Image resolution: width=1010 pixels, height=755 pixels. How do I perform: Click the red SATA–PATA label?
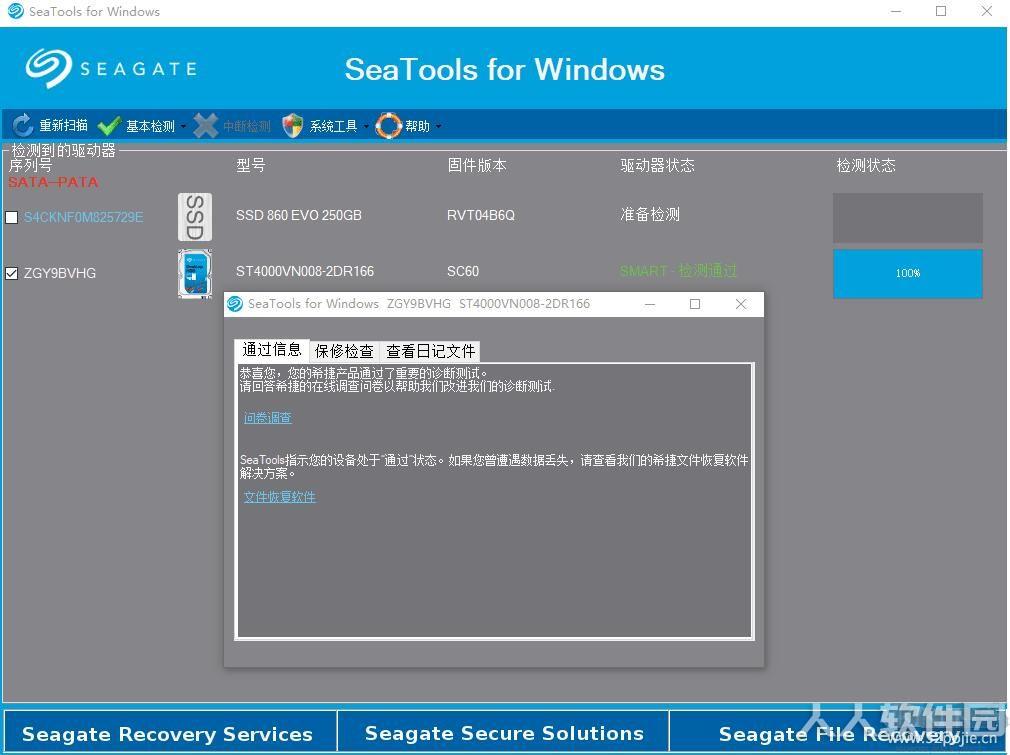[x=53, y=182]
